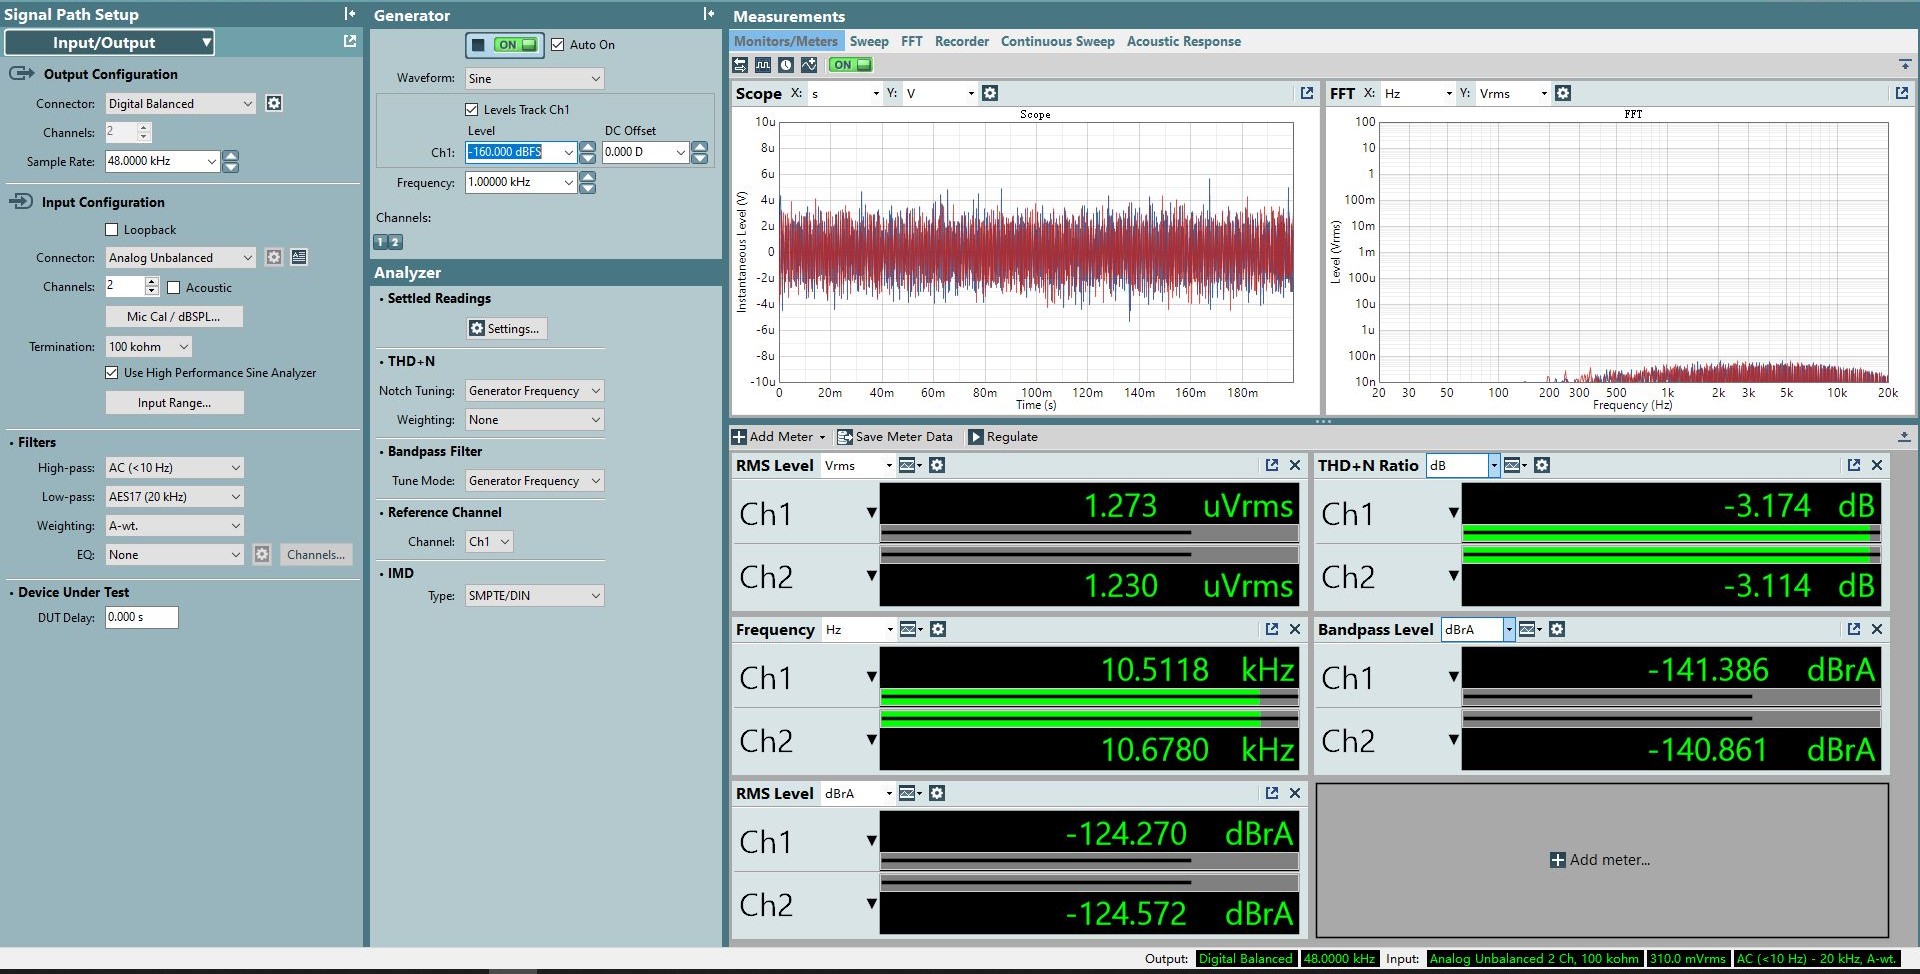Open THD+N Ratio meter settings gear
The width and height of the screenshot is (1920, 974).
(x=1542, y=465)
